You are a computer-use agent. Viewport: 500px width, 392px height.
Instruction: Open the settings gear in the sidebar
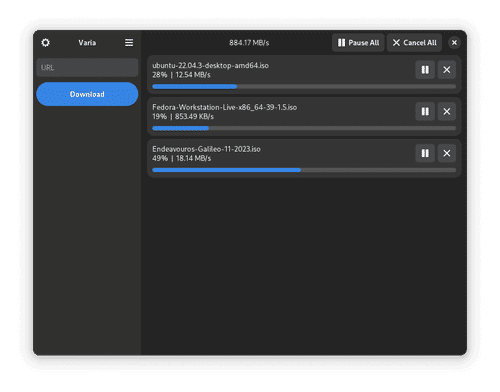pyautogui.click(x=45, y=43)
